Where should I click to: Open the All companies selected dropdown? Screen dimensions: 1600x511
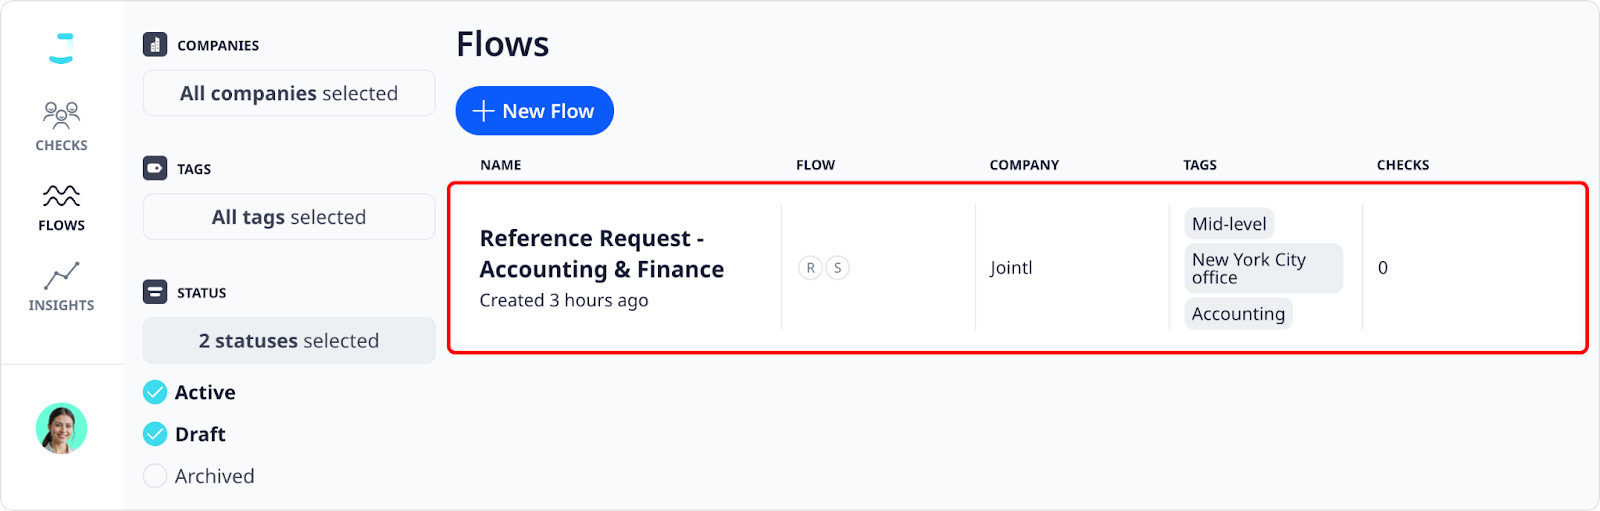[289, 93]
